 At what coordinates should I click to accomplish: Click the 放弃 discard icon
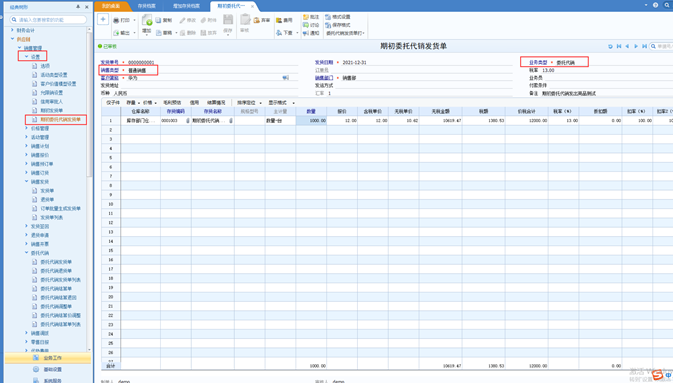(x=203, y=33)
